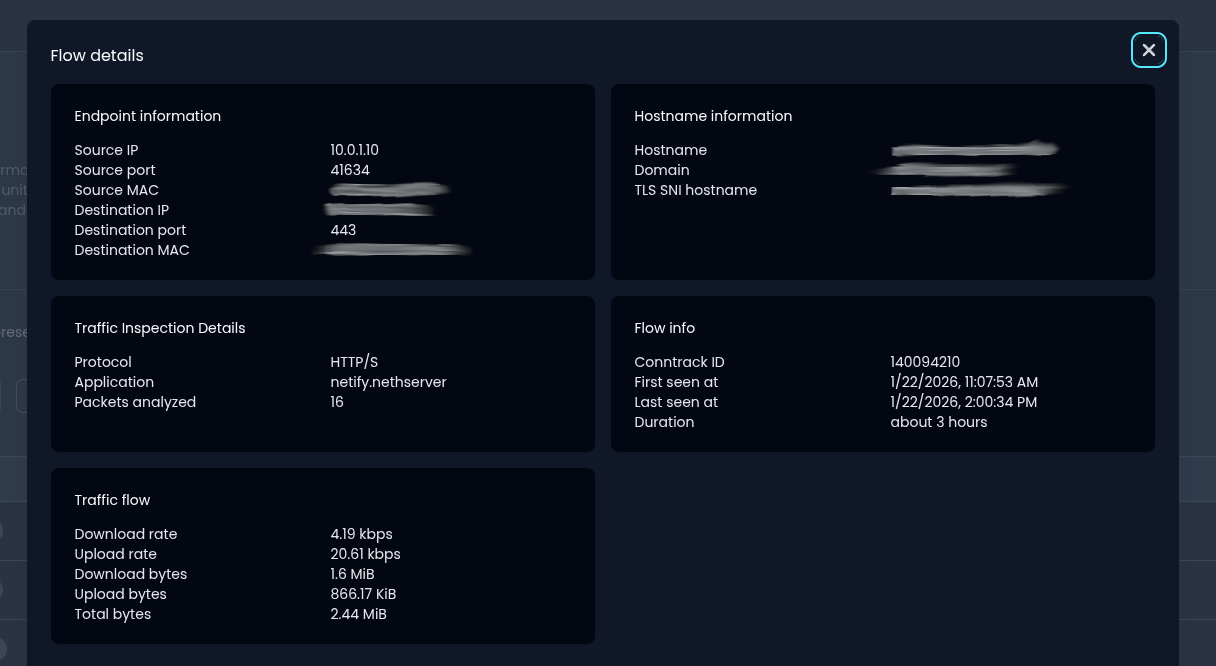Click the Upload rate value 20.61 kbps
1216x666 pixels.
(365, 554)
